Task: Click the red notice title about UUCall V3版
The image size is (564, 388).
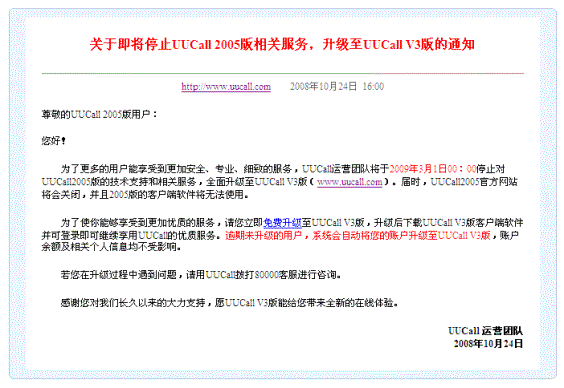Action: [x=282, y=45]
